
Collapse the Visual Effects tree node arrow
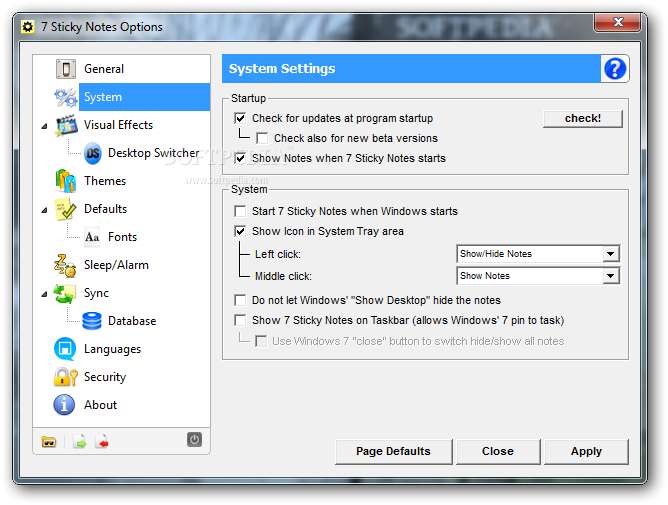pyautogui.click(x=44, y=126)
